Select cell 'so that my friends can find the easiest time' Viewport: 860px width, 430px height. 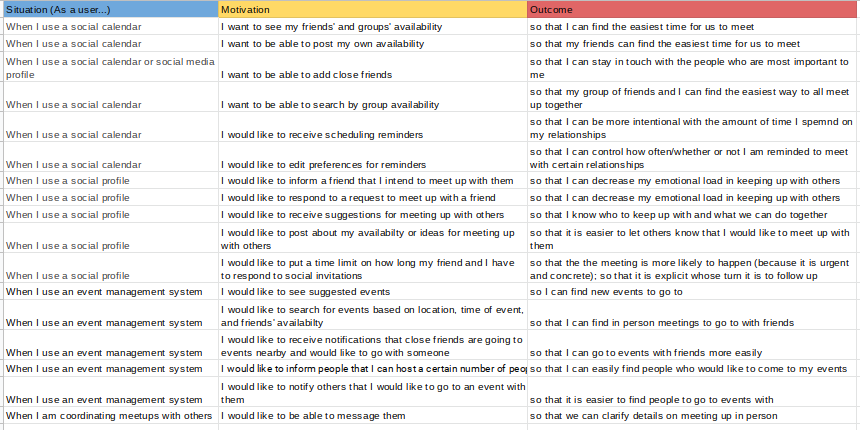point(693,43)
